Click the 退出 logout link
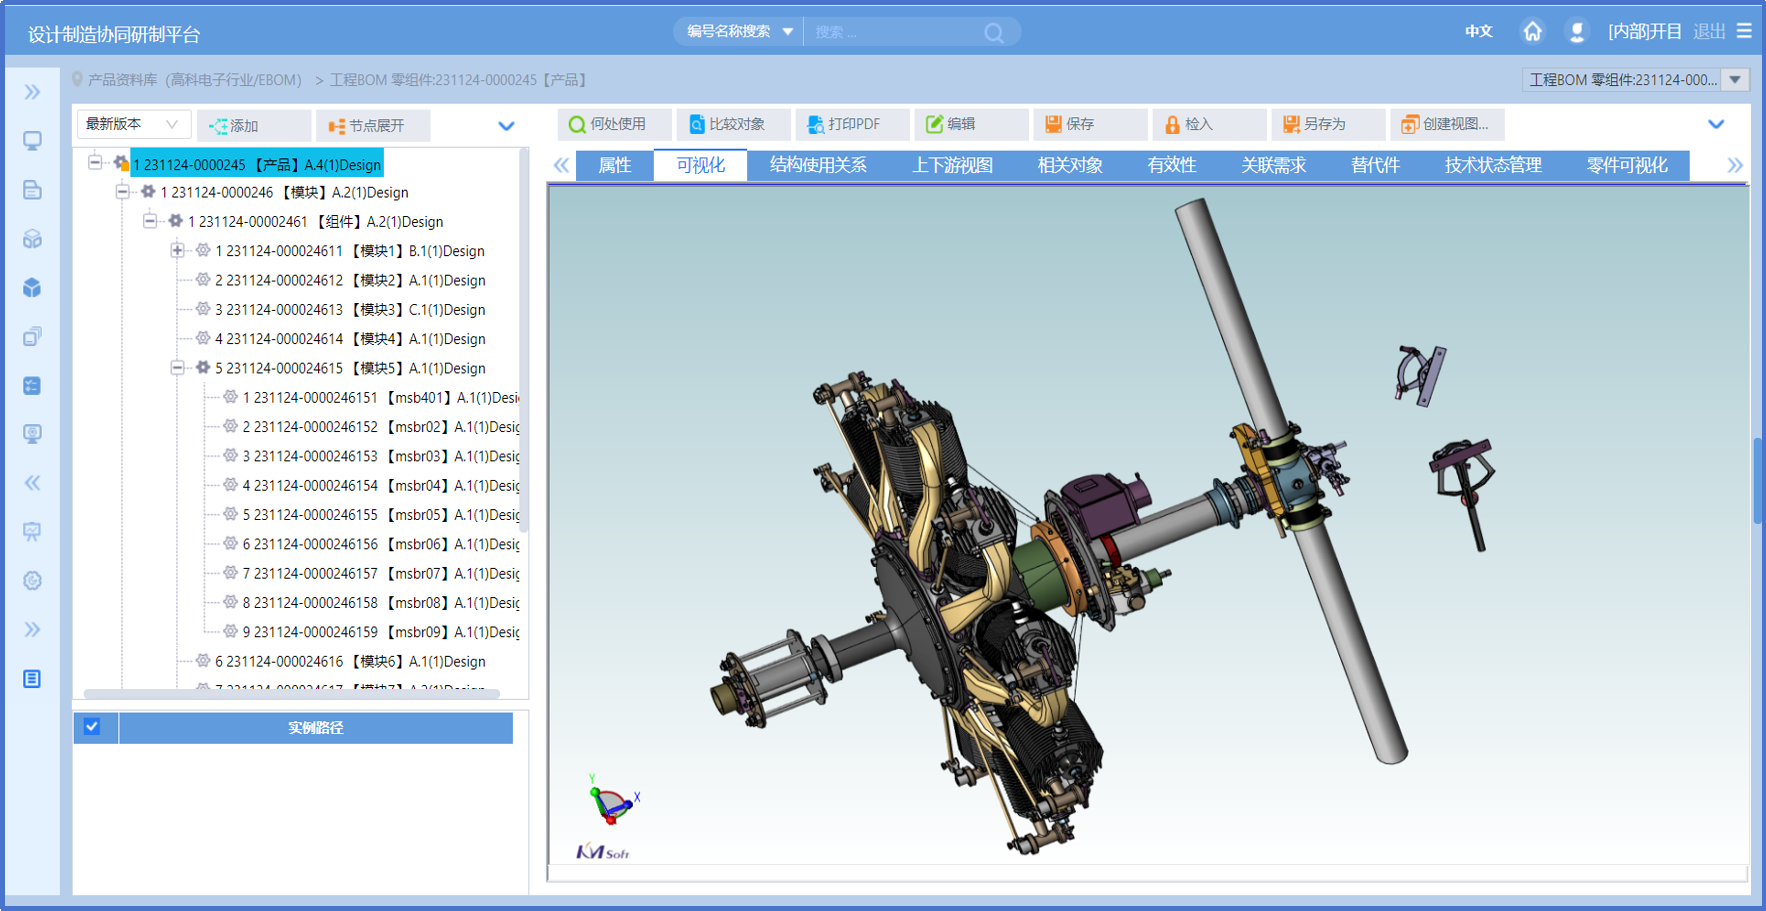 pos(1708,32)
